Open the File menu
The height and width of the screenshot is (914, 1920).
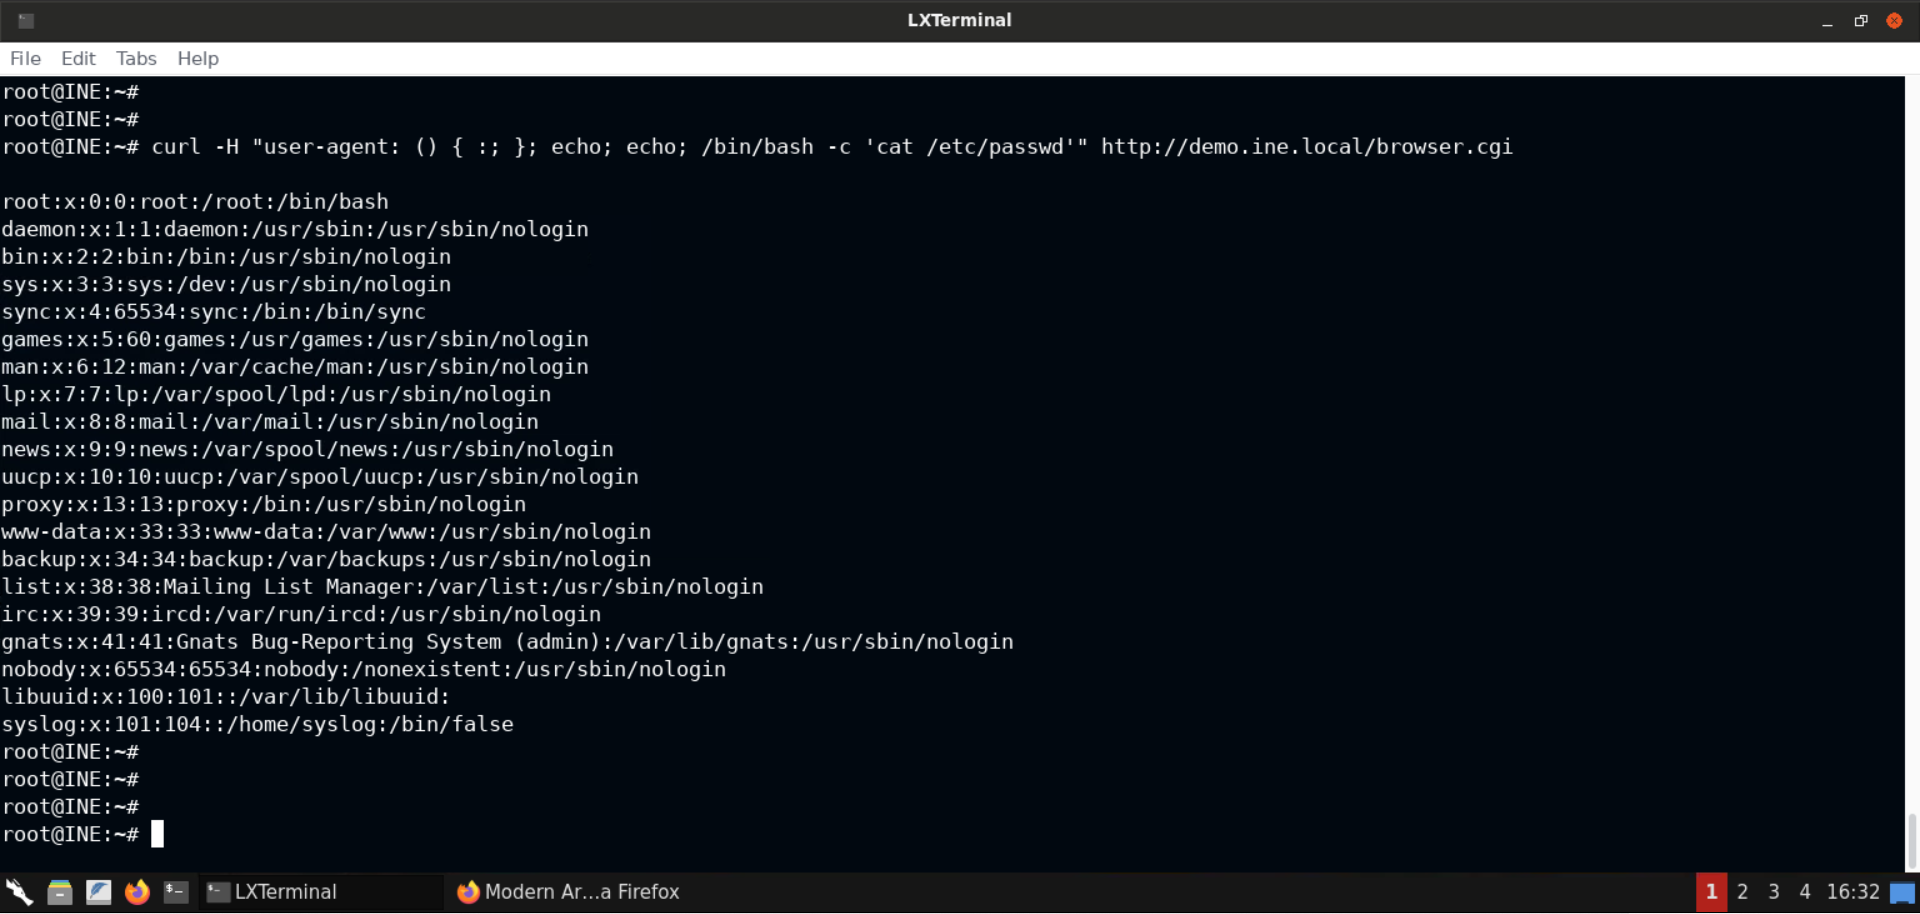[25, 59]
